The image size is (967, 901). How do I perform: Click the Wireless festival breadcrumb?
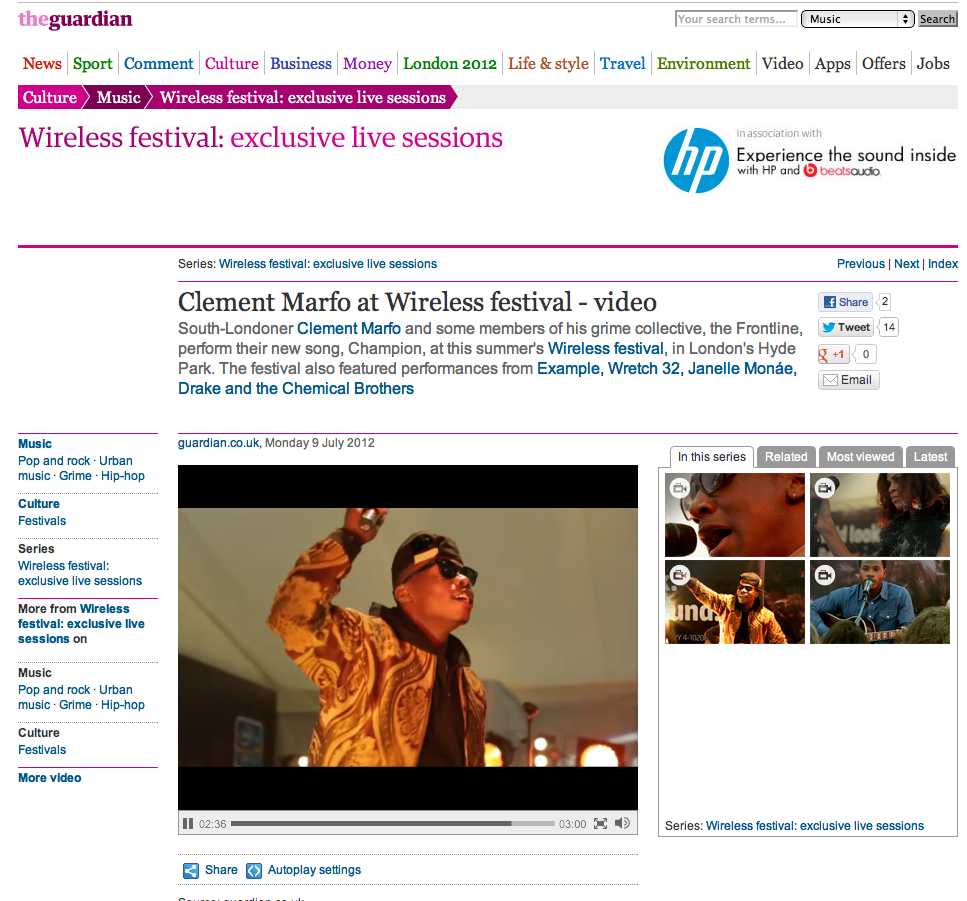point(303,97)
